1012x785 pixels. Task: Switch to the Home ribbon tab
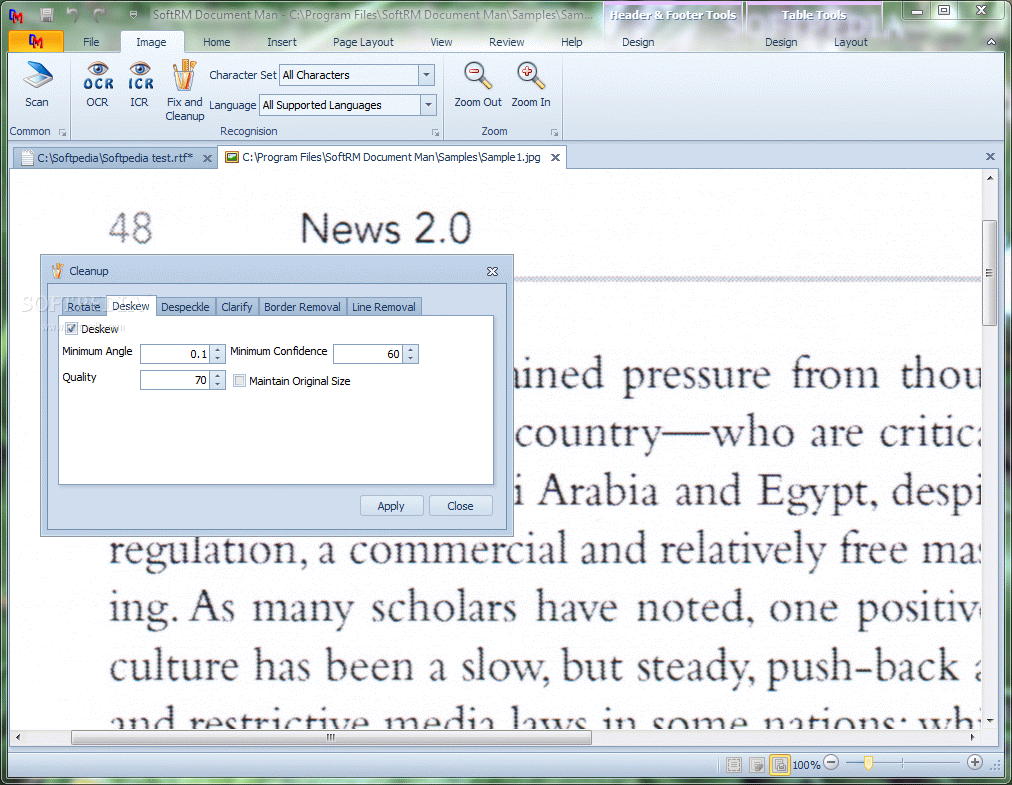[216, 42]
